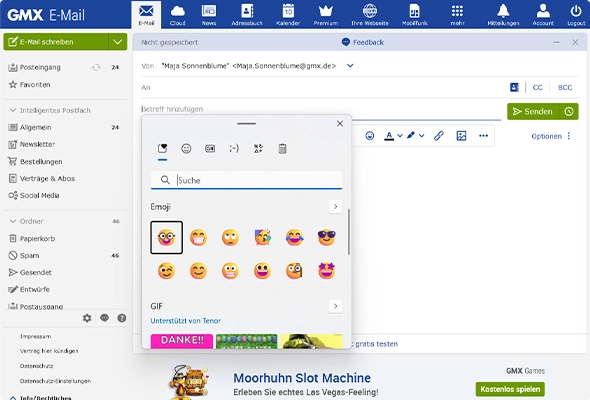Click Vertrag hier kündigen link
Viewport: 590px width, 400px height.
click(x=49, y=351)
